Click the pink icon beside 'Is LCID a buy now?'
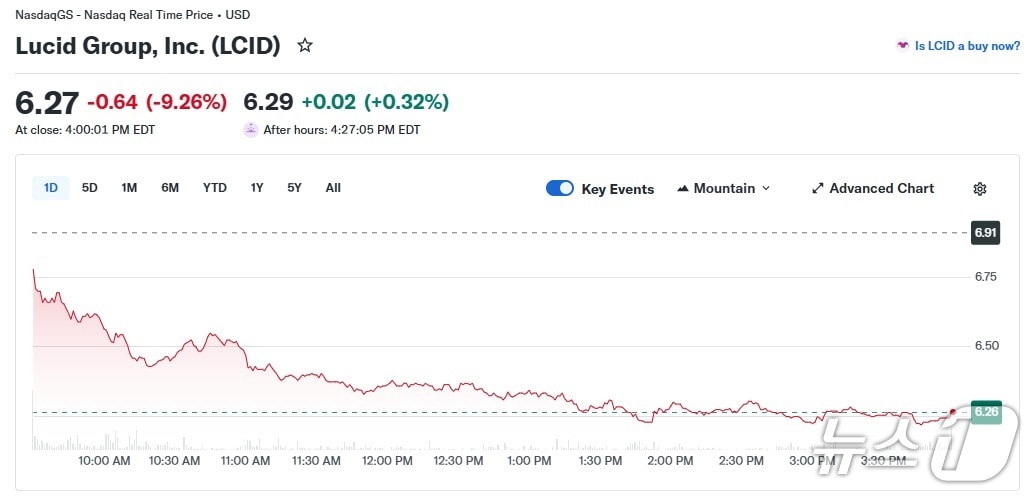This screenshot has height=497, width=1034. [x=903, y=46]
